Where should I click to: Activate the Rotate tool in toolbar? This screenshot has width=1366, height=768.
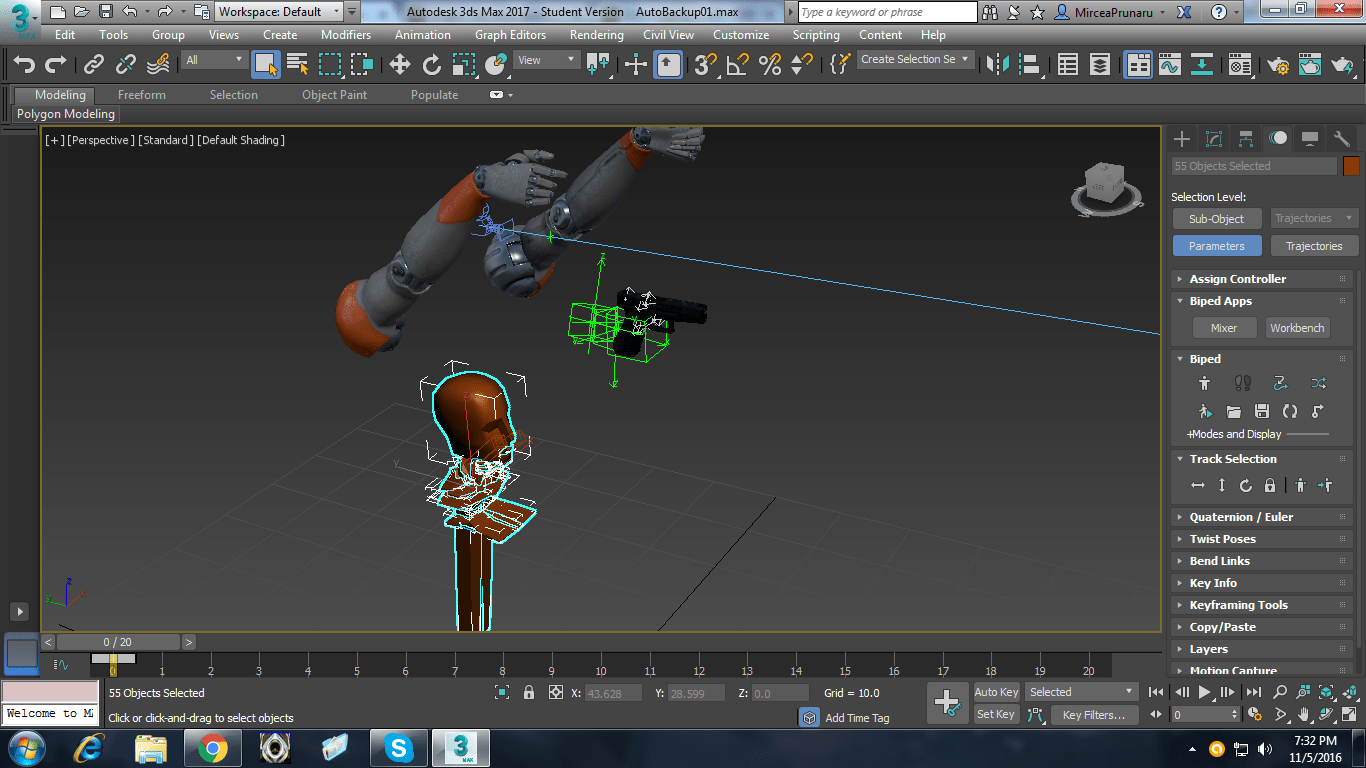click(432, 65)
